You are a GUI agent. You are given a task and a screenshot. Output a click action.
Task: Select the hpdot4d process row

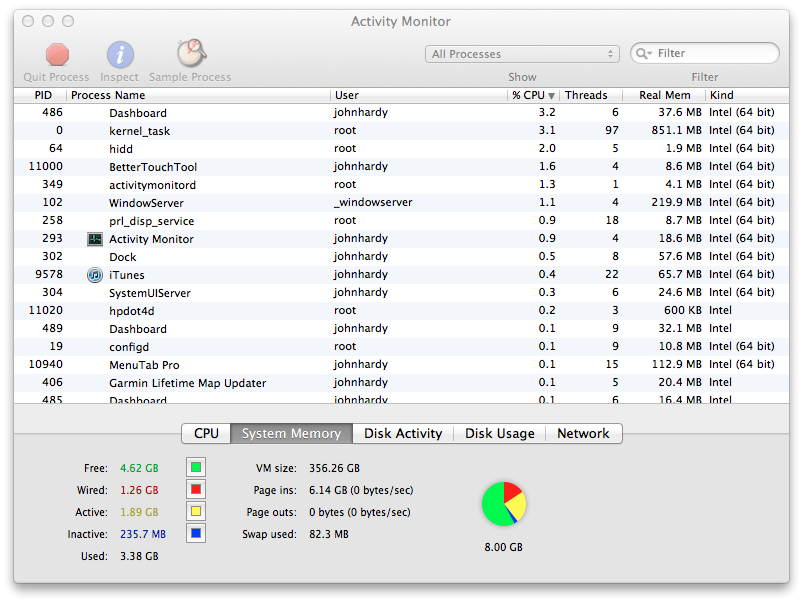[402, 310]
